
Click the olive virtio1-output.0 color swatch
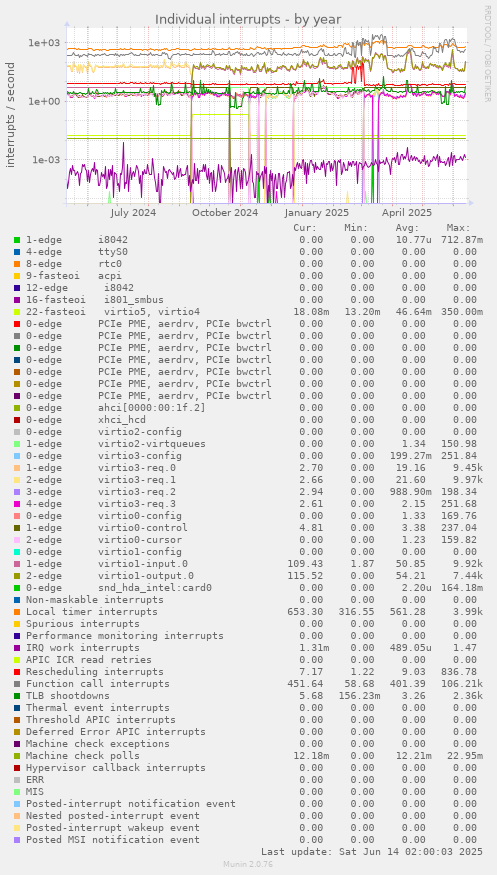[x=17, y=576]
